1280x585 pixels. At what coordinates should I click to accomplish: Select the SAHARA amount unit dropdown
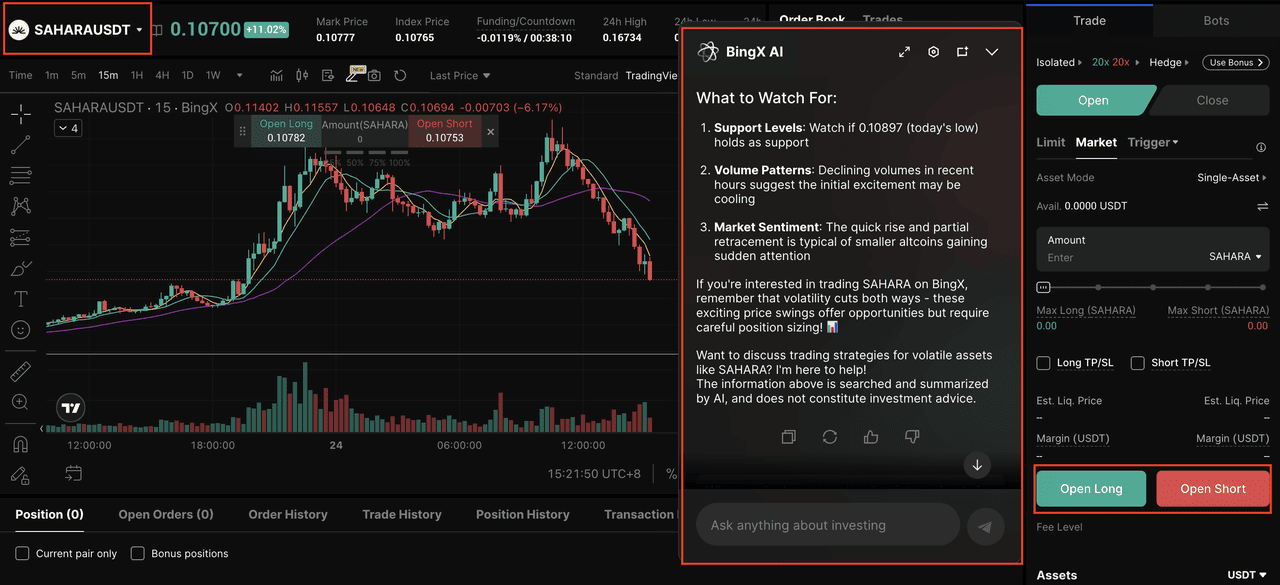pos(1235,257)
